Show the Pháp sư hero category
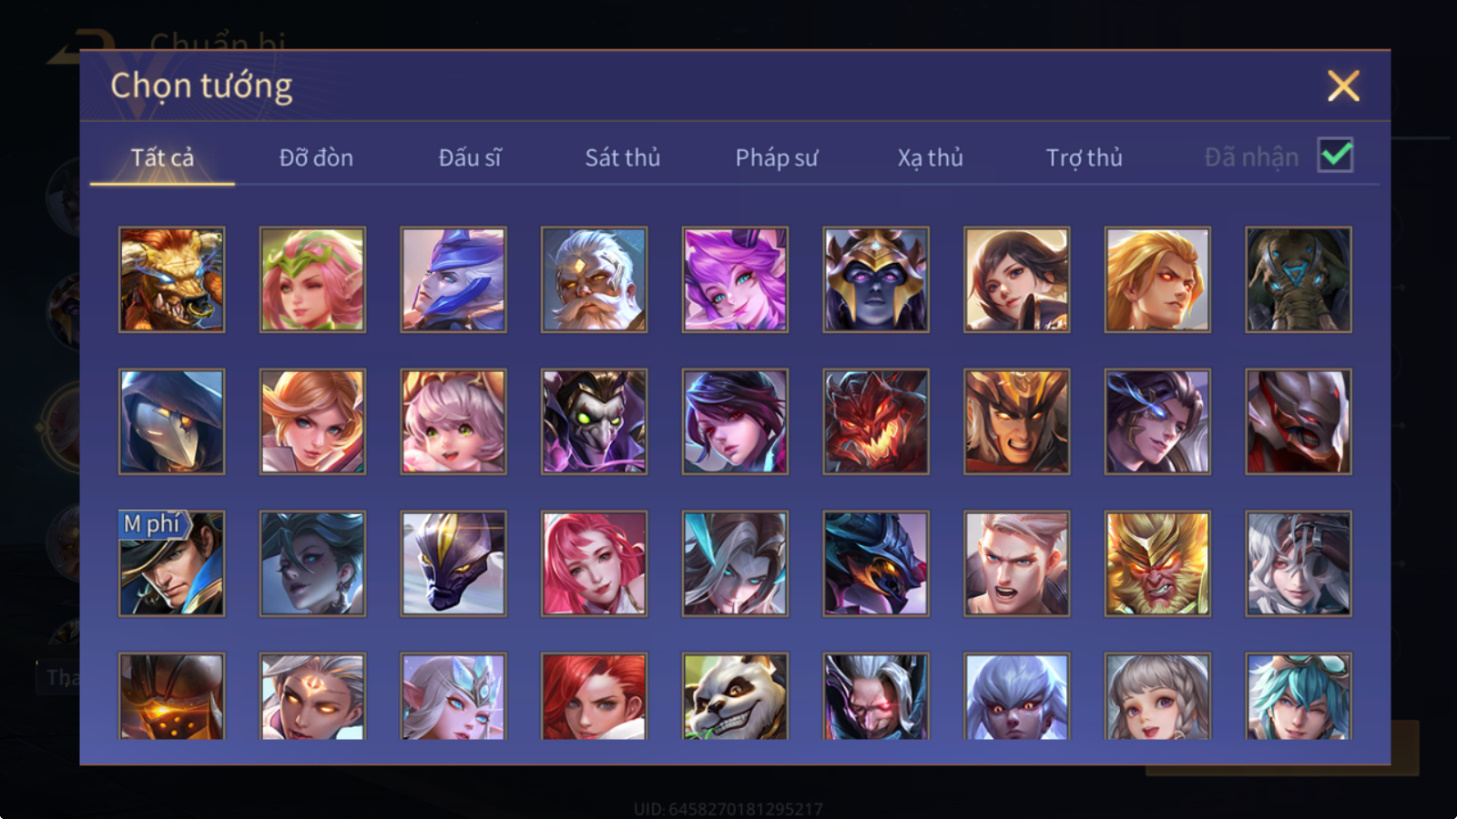 click(x=776, y=158)
